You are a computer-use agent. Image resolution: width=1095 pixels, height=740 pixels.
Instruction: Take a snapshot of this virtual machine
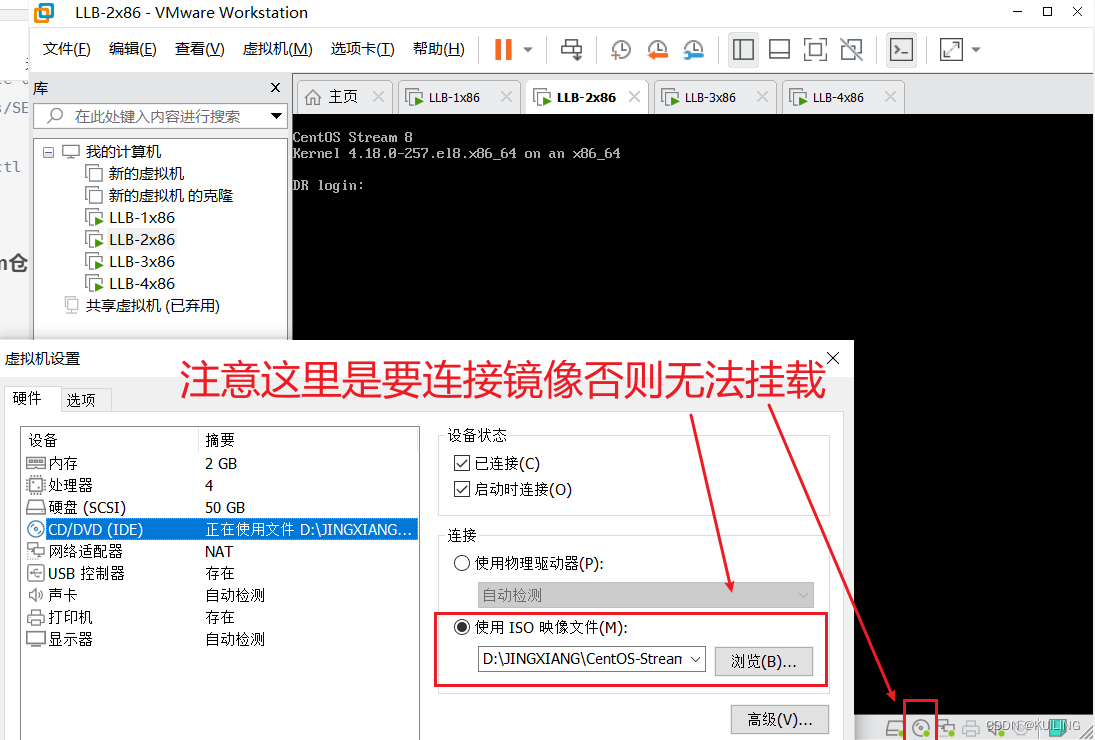coord(620,50)
